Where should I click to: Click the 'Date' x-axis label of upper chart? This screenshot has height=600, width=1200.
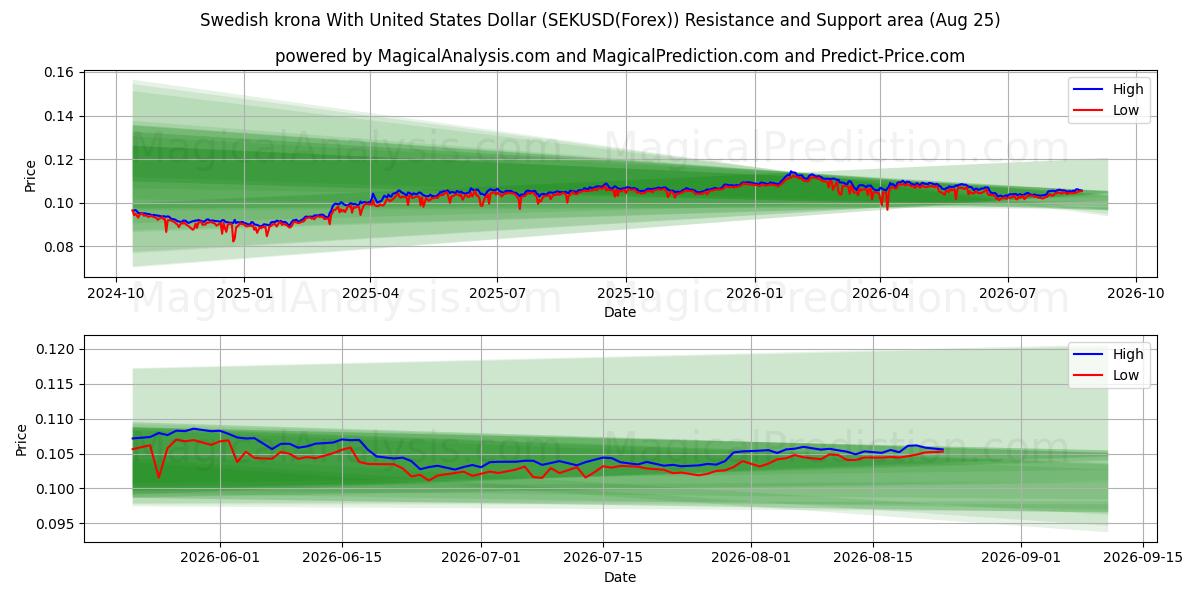(620, 313)
